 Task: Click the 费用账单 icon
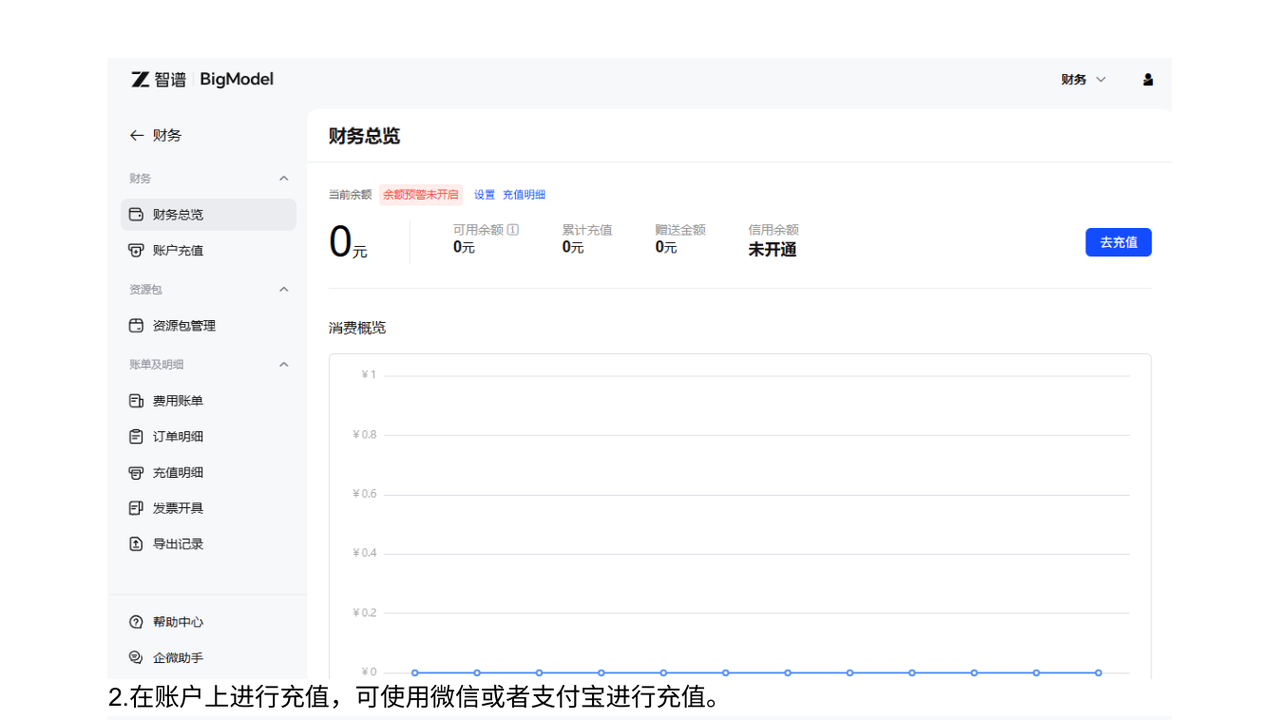point(136,400)
